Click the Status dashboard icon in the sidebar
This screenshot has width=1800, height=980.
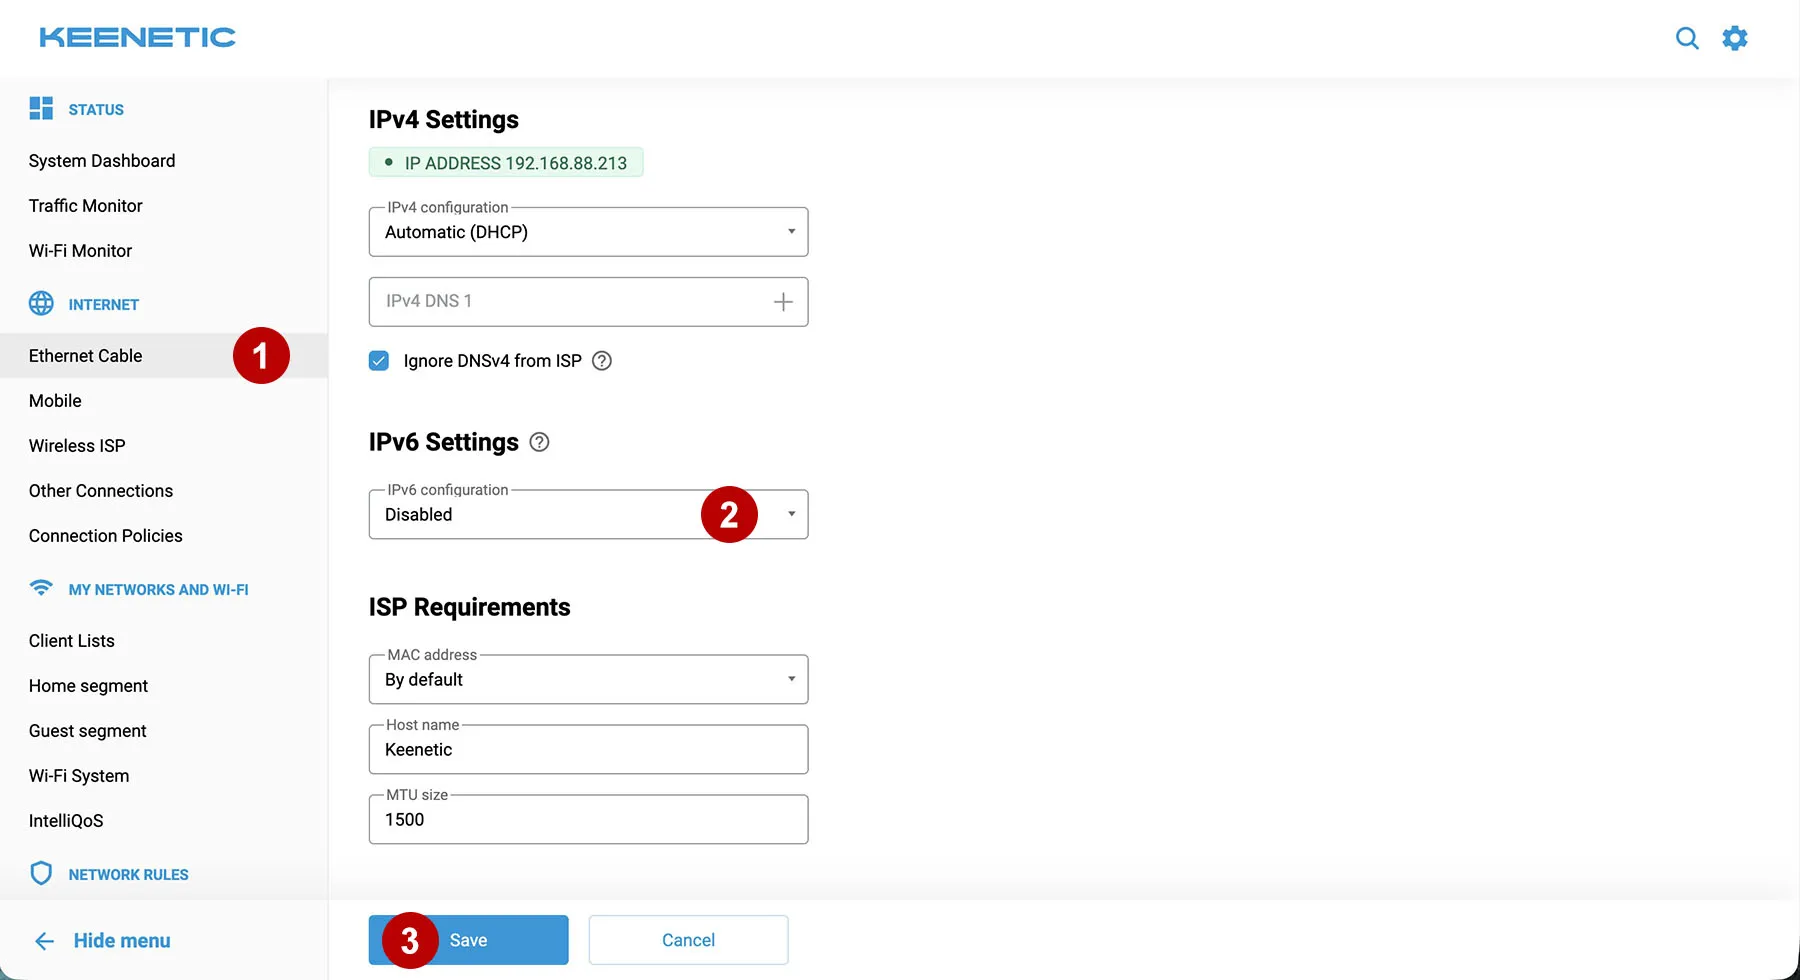click(x=41, y=108)
